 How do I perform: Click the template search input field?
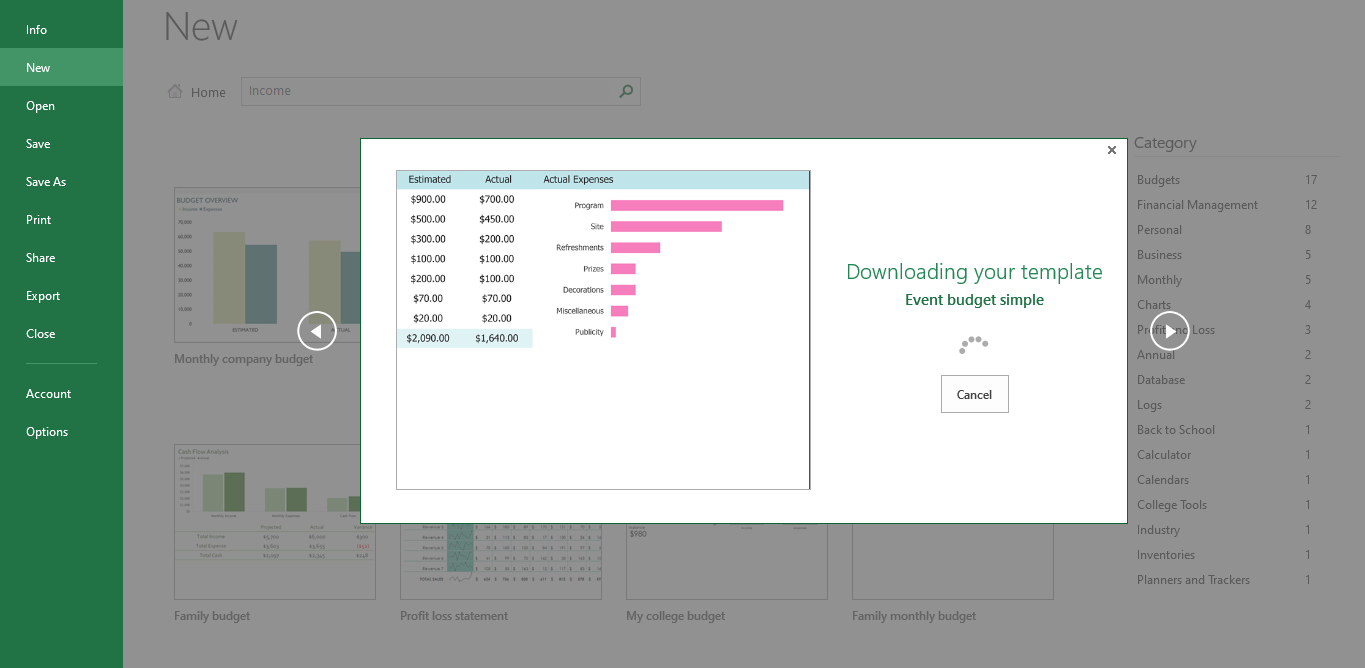[430, 91]
